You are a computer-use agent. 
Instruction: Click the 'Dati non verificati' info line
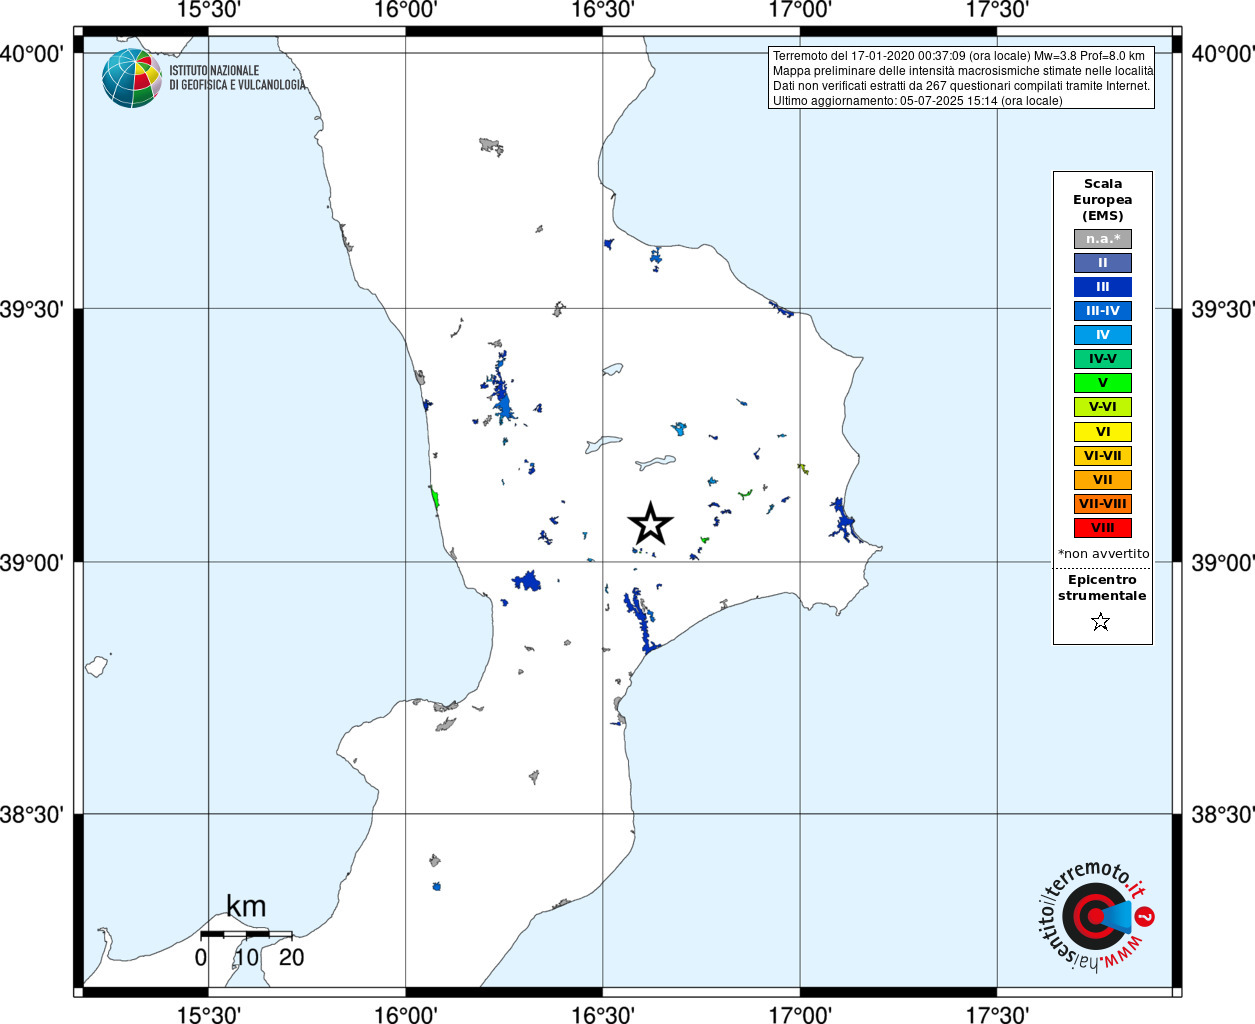(961, 86)
